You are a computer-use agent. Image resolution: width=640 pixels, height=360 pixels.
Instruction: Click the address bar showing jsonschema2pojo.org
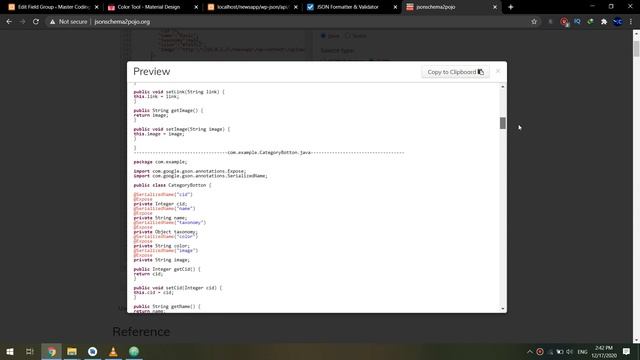[122, 22]
